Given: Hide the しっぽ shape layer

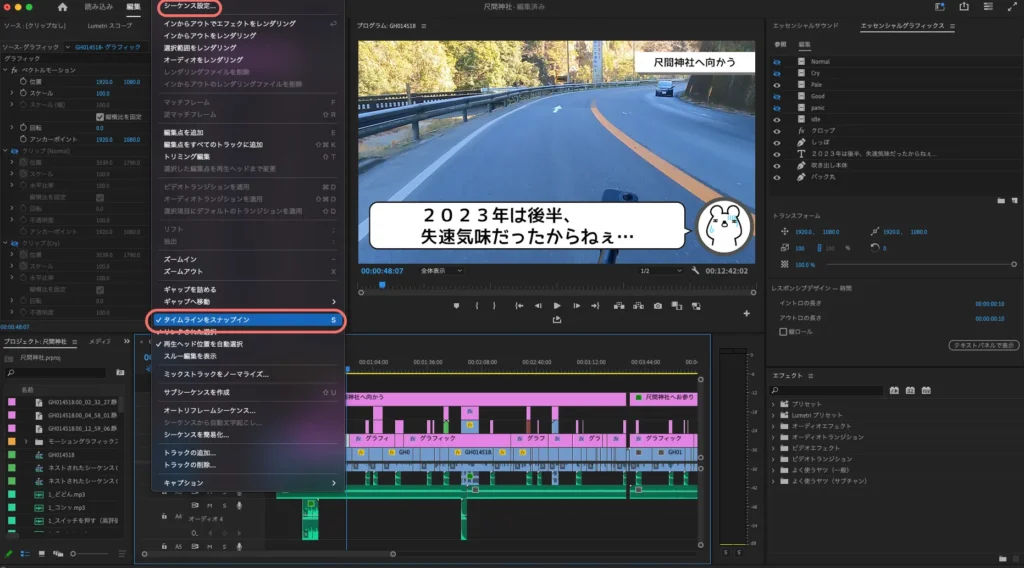Looking at the screenshot, I should coord(776,142).
